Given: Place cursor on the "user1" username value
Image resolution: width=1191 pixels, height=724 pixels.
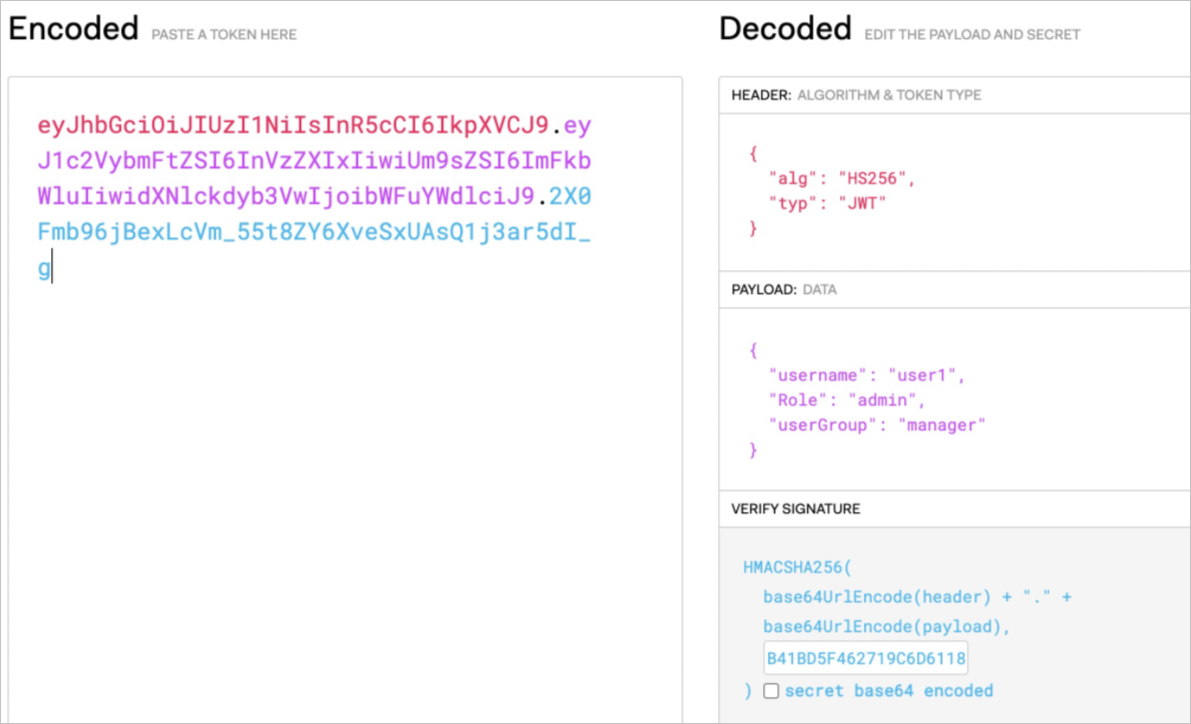Looking at the screenshot, I should pyautogui.click(x=927, y=375).
